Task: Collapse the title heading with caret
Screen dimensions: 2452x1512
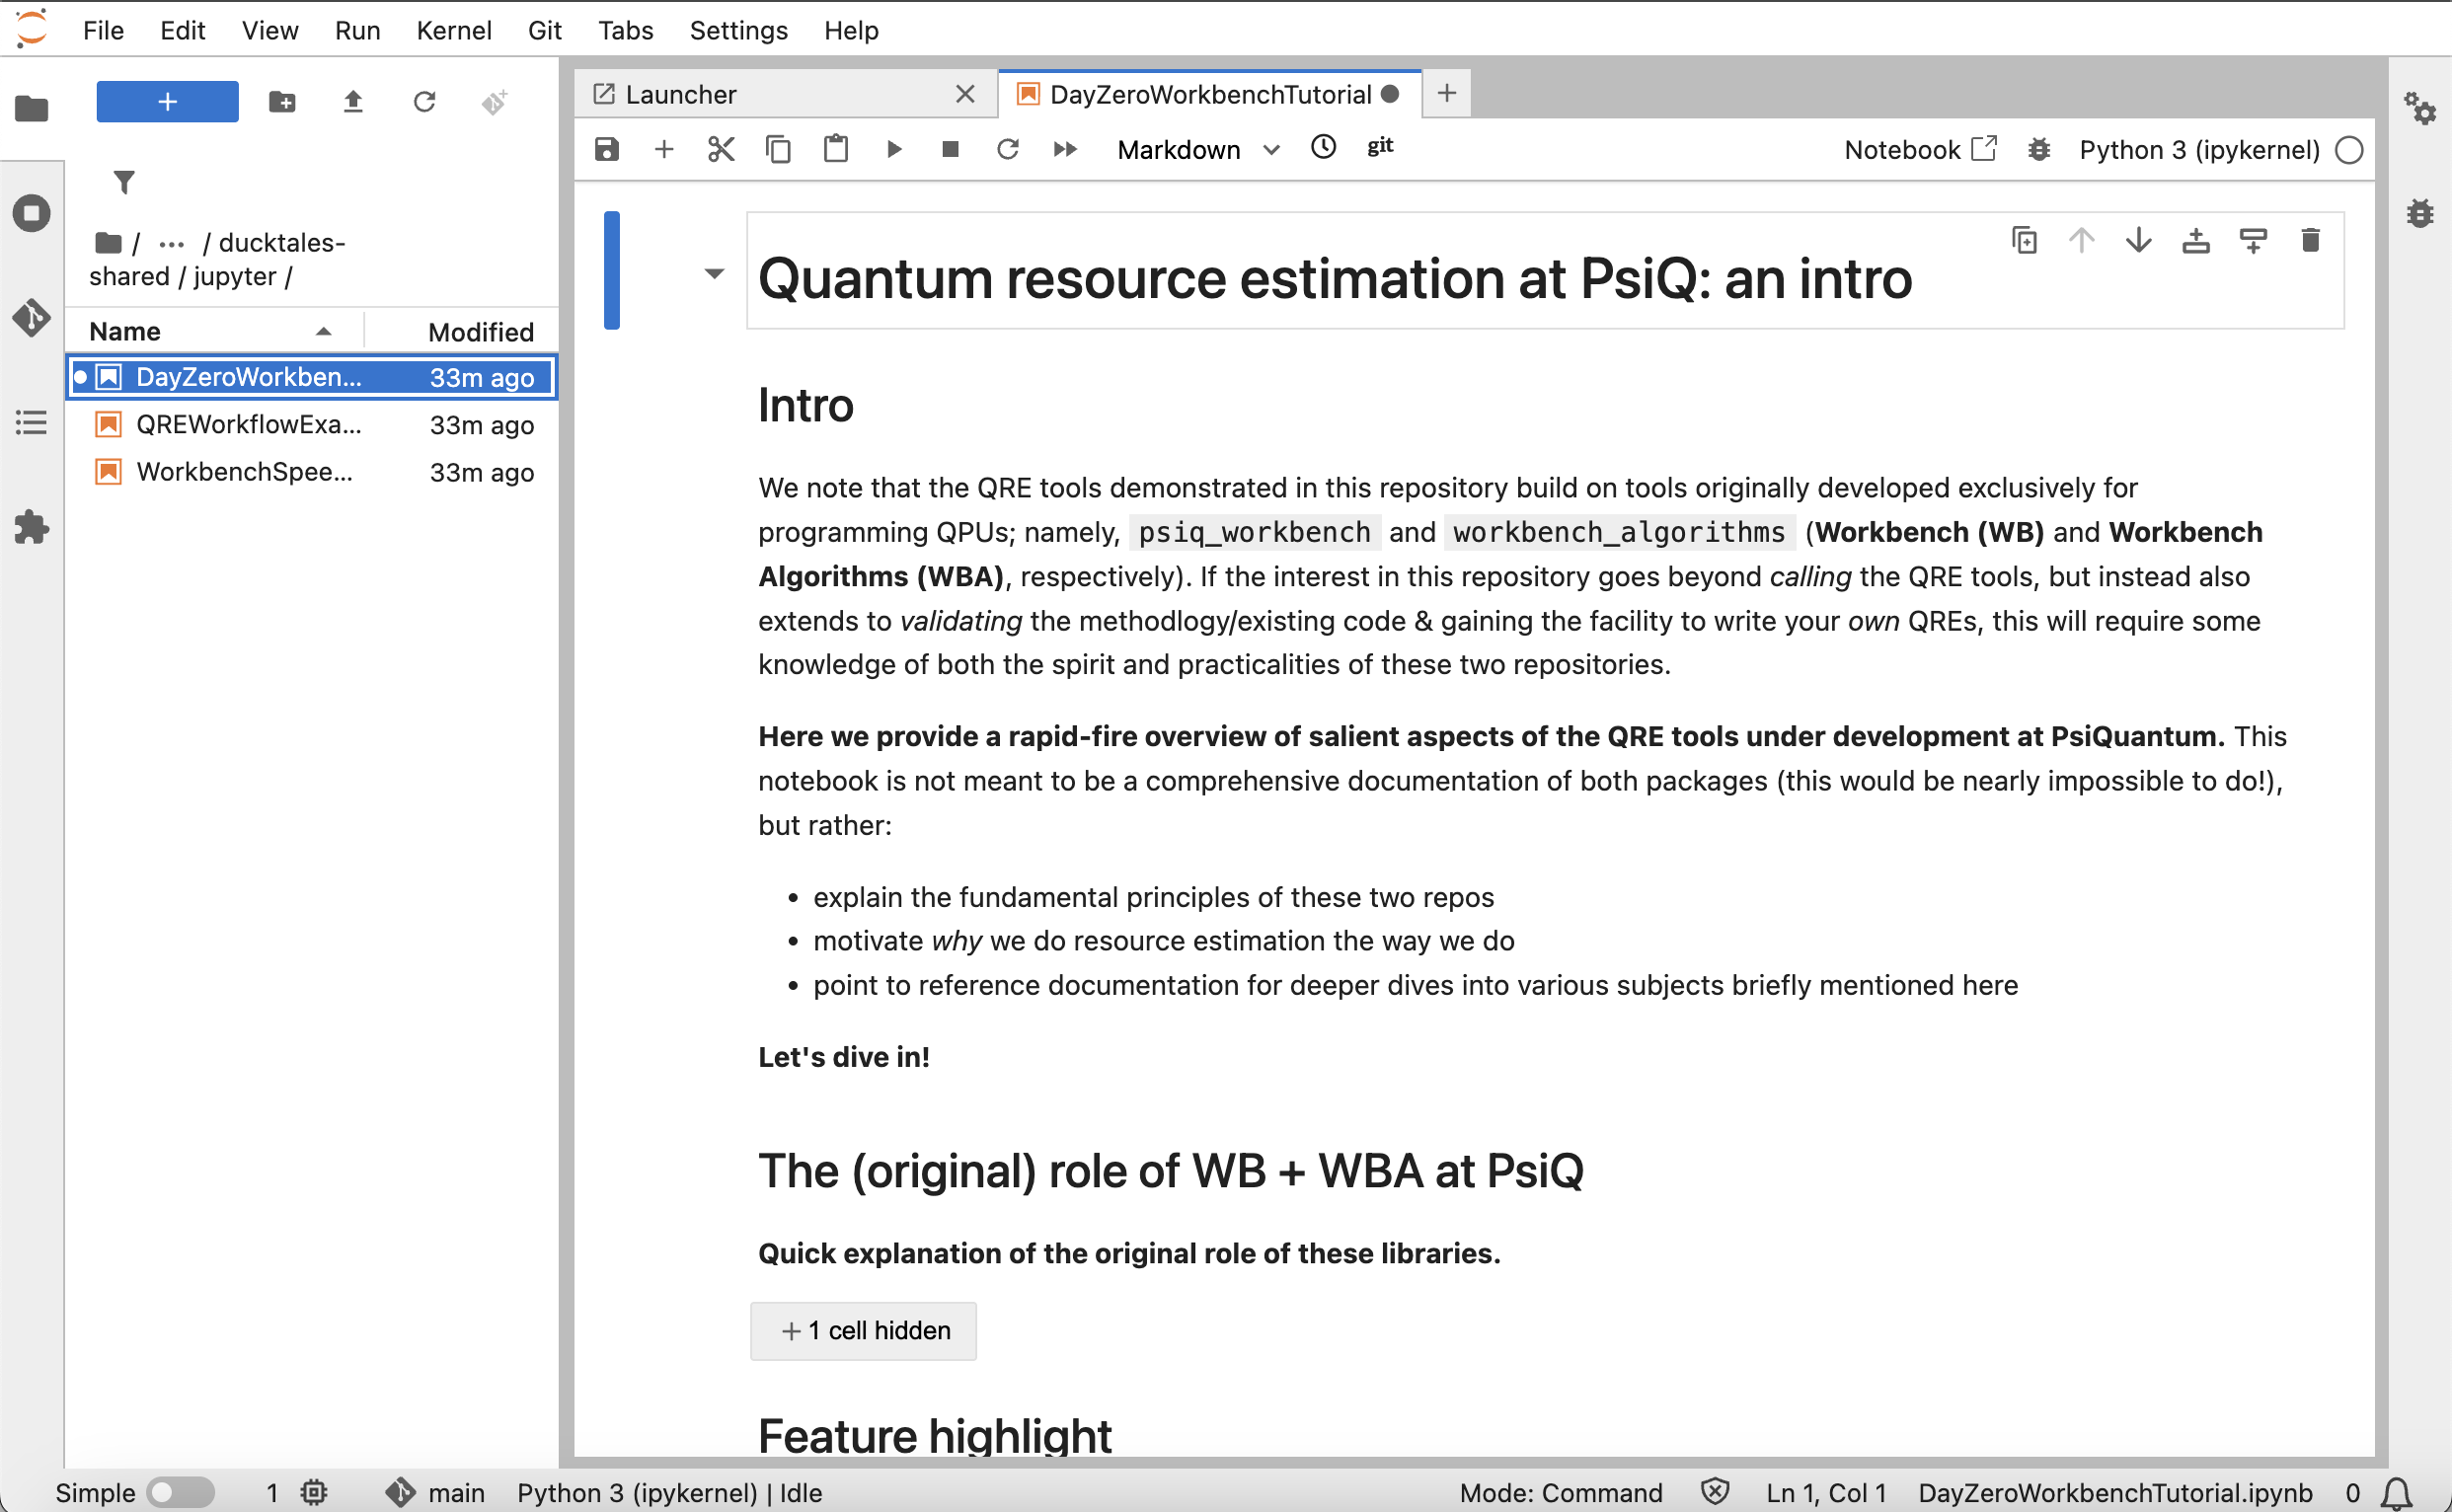Action: tap(714, 274)
